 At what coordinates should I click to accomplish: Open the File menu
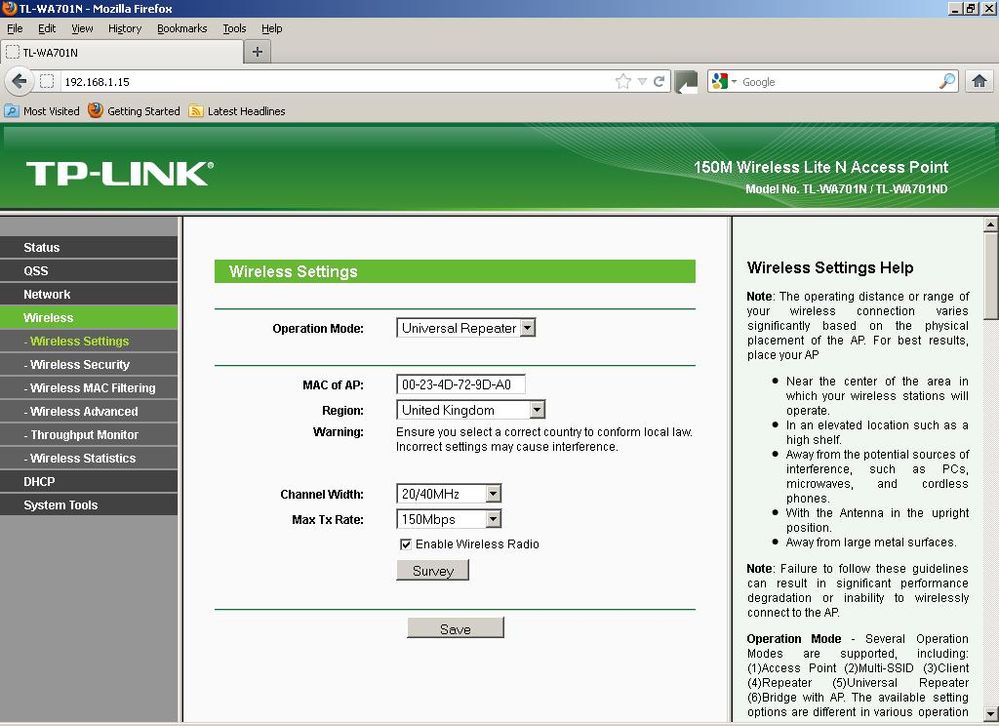15,29
